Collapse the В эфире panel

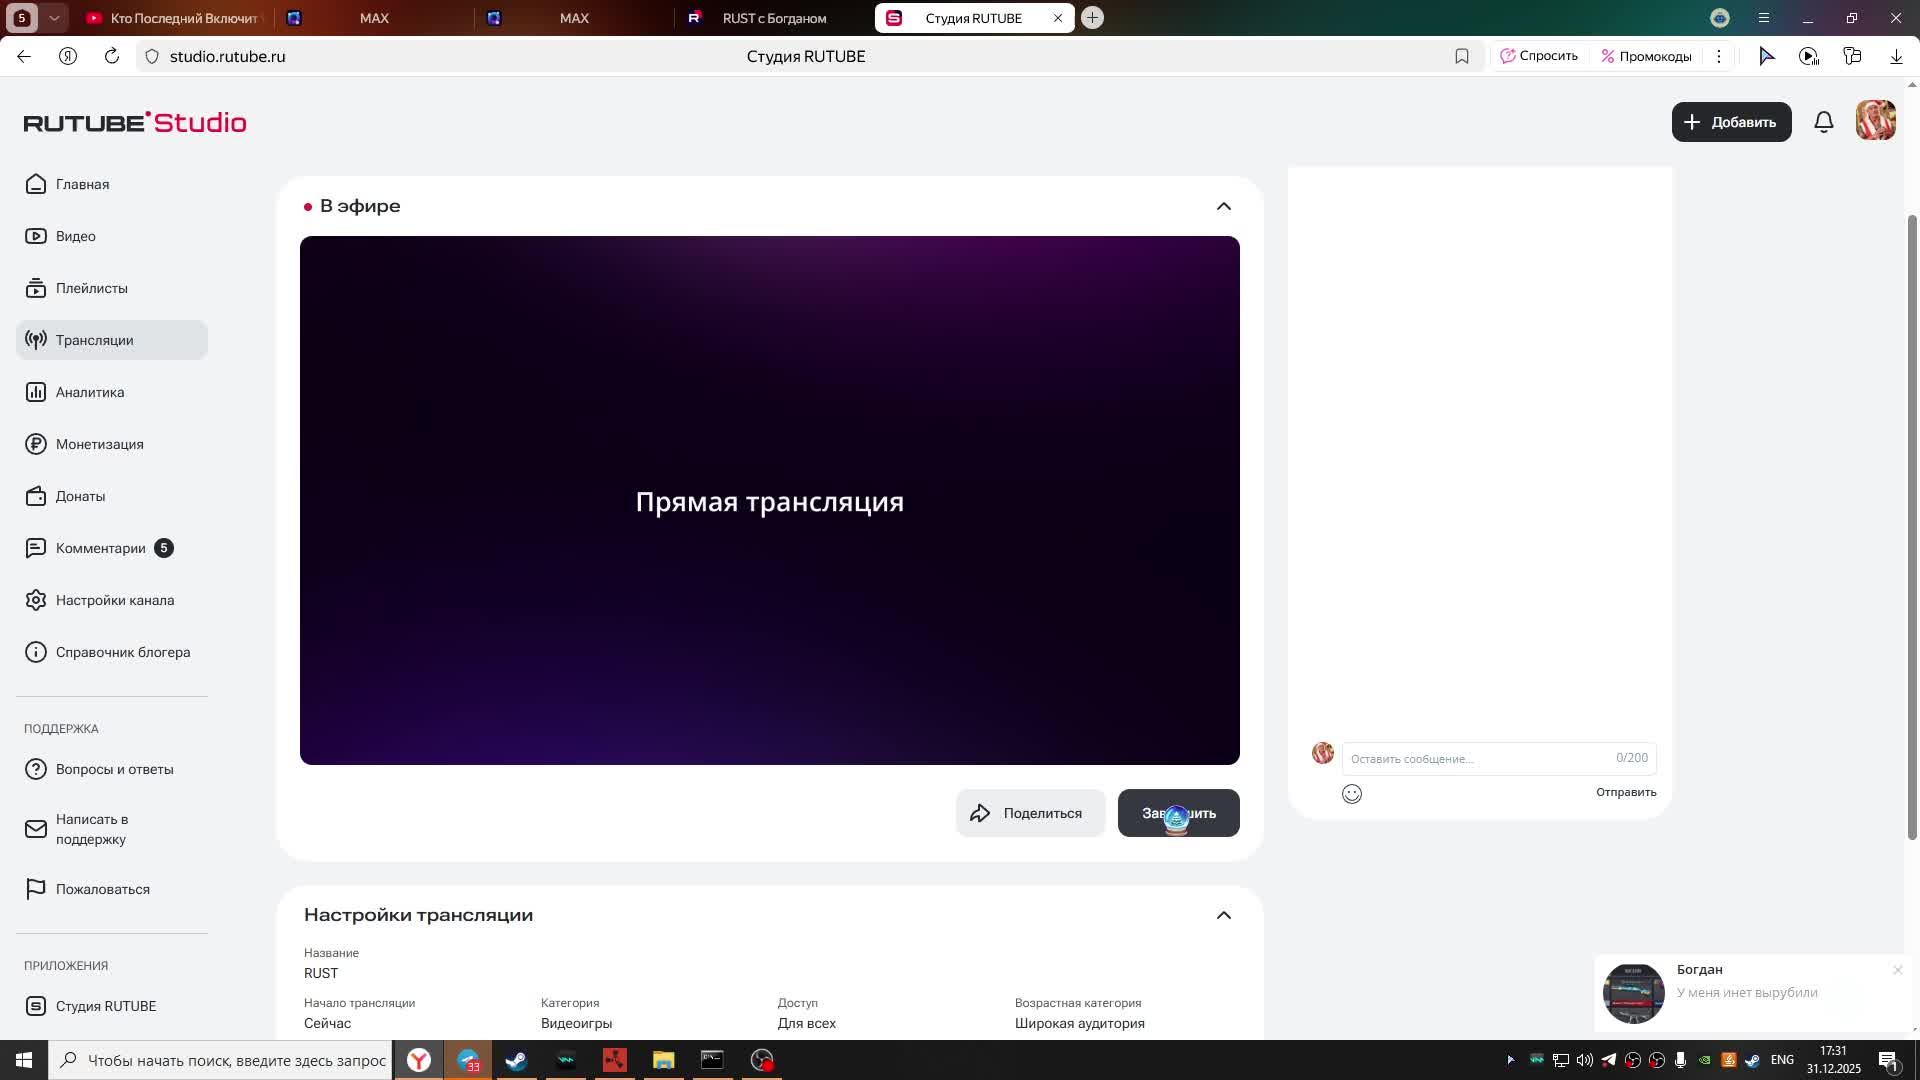coord(1223,206)
